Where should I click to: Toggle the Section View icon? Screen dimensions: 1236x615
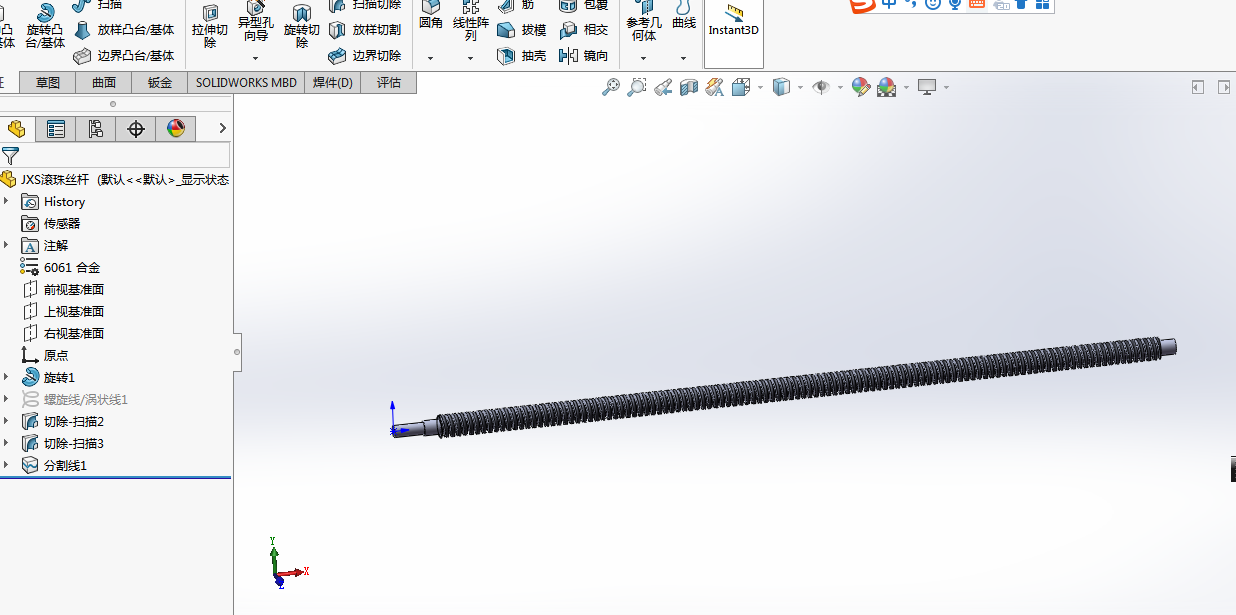click(688, 88)
